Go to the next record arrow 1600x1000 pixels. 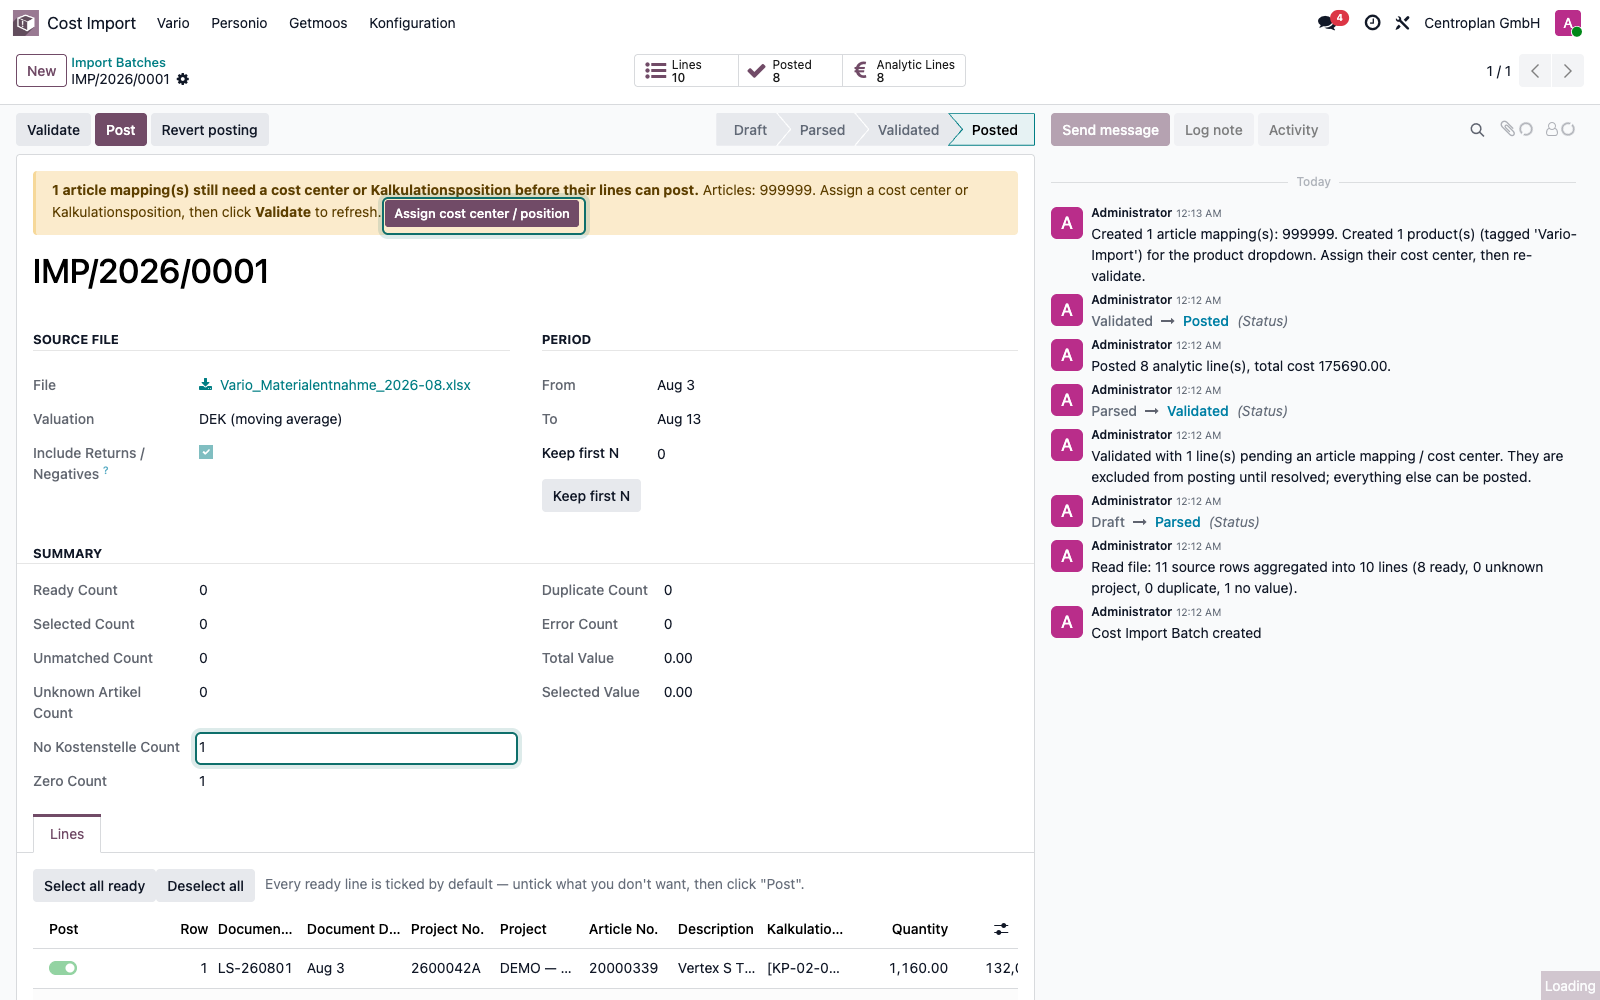point(1568,71)
